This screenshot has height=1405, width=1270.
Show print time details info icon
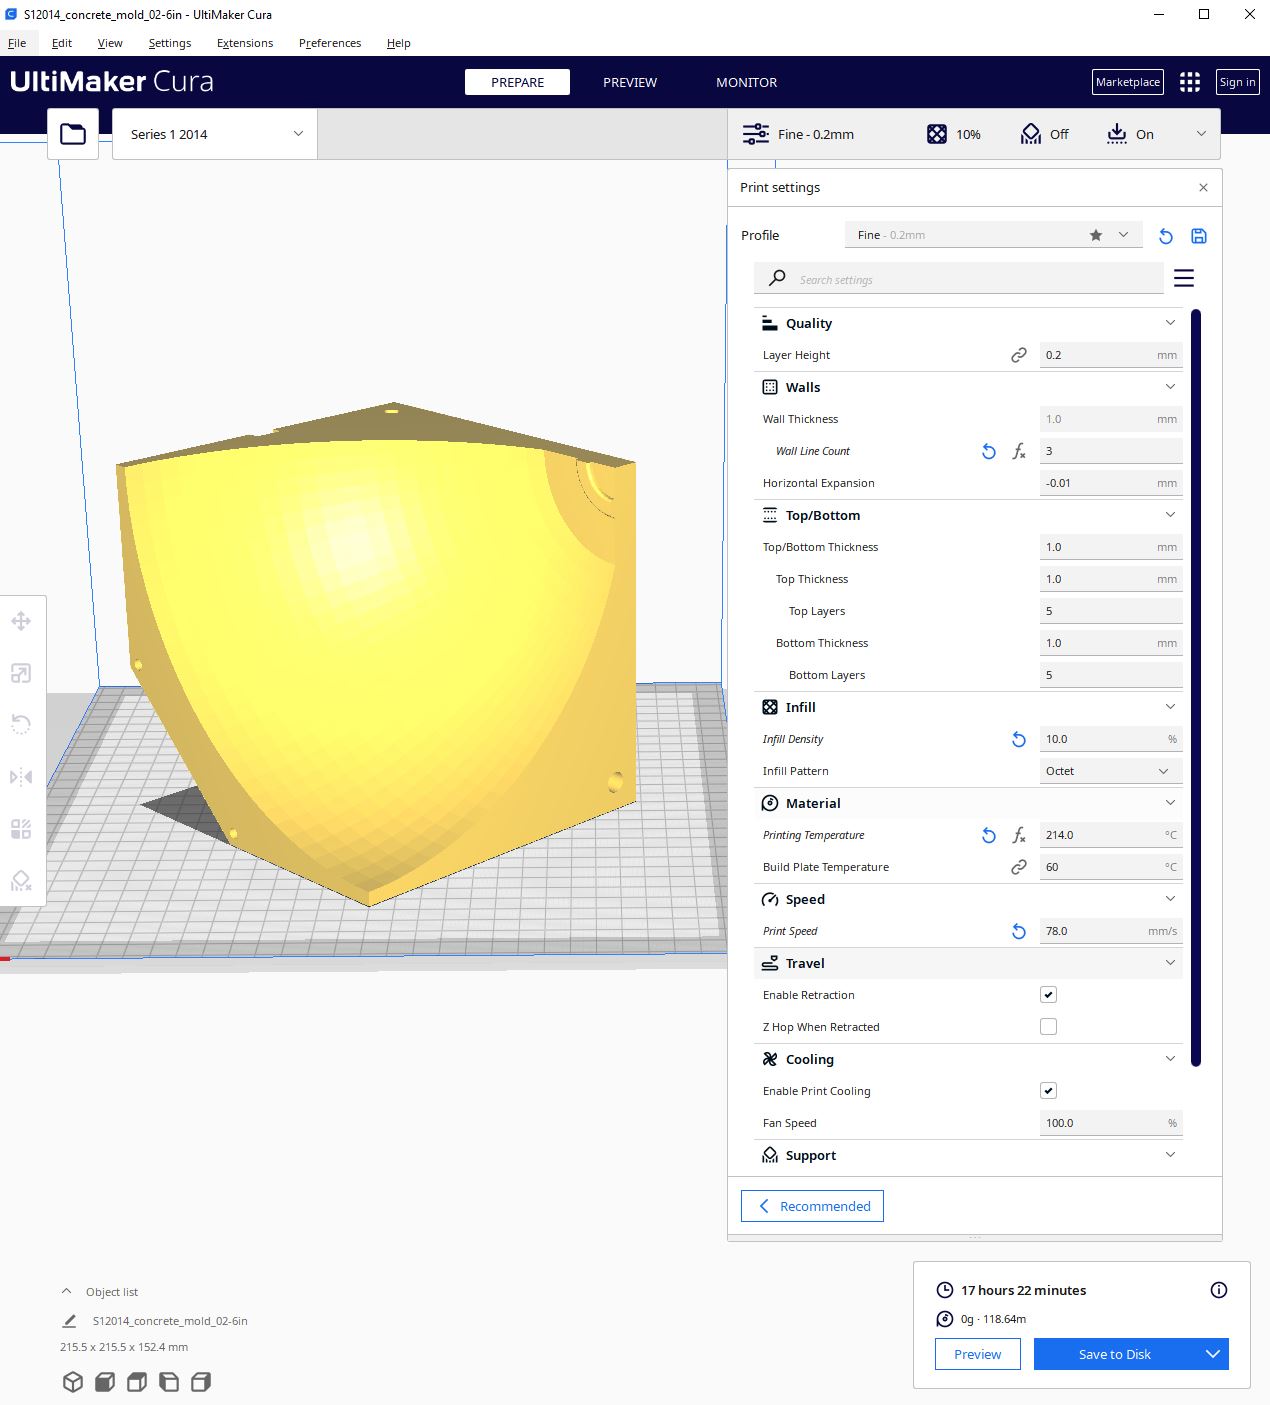[x=1219, y=1290]
